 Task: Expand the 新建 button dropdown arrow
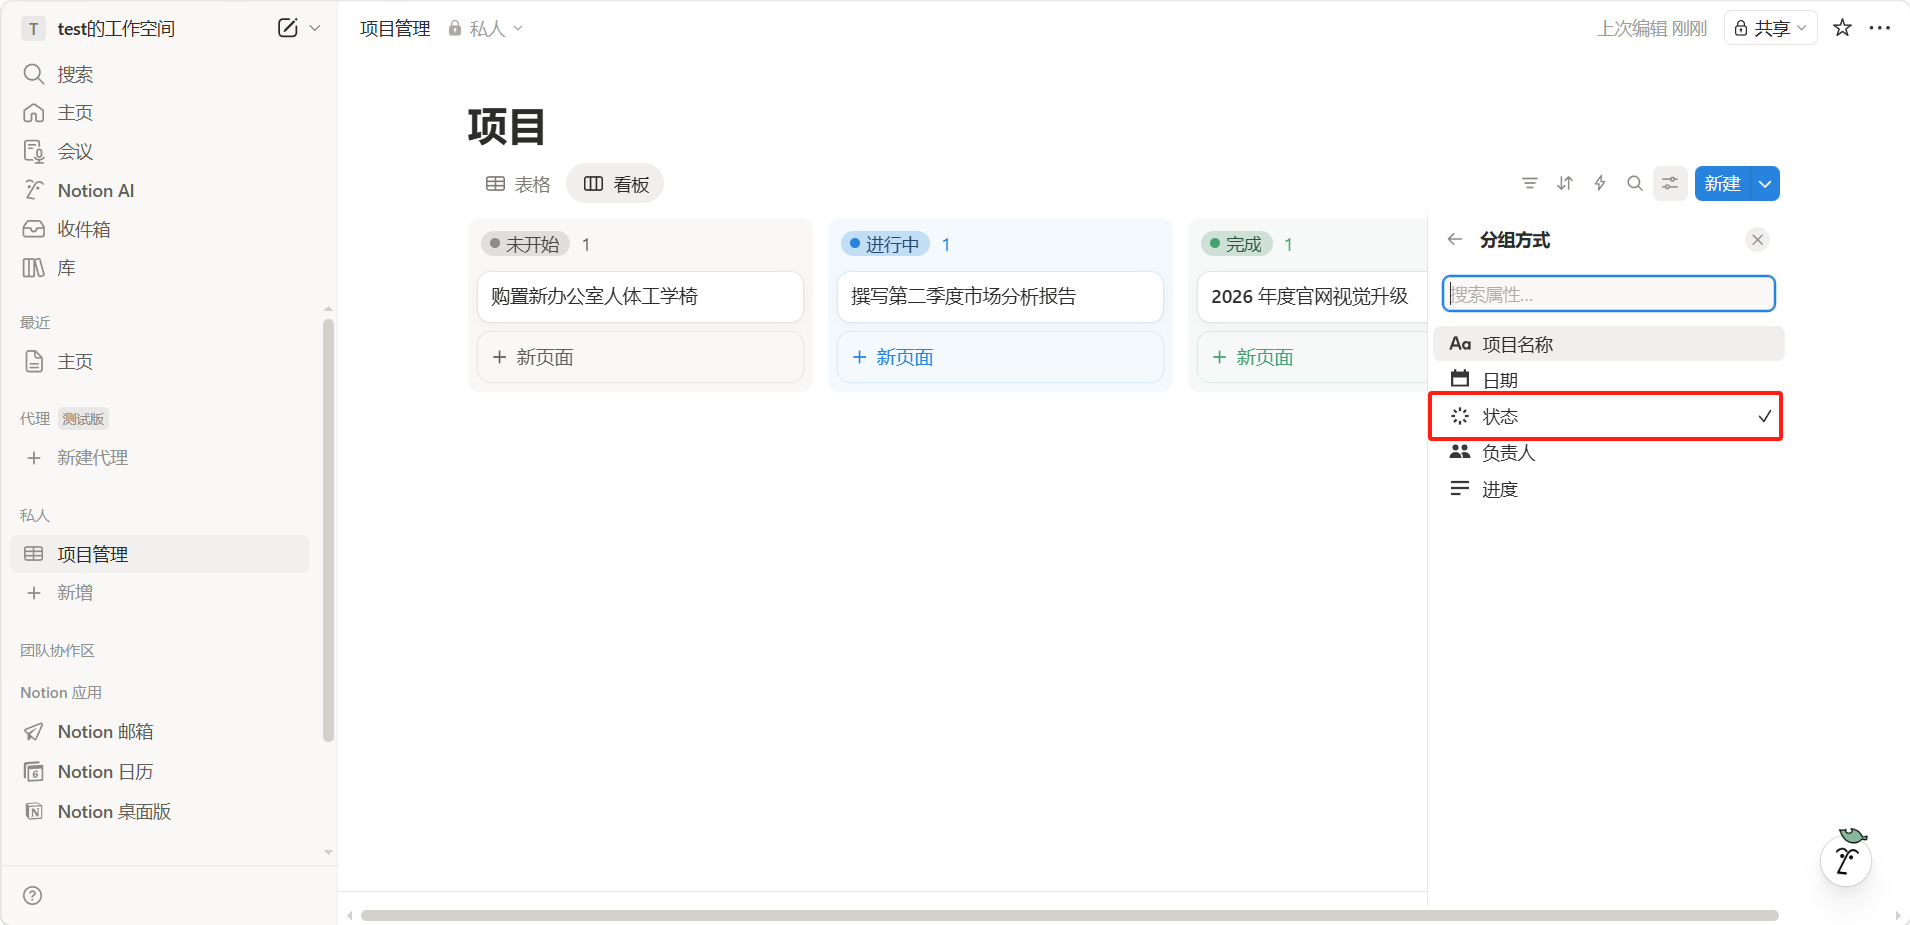tap(1766, 183)
